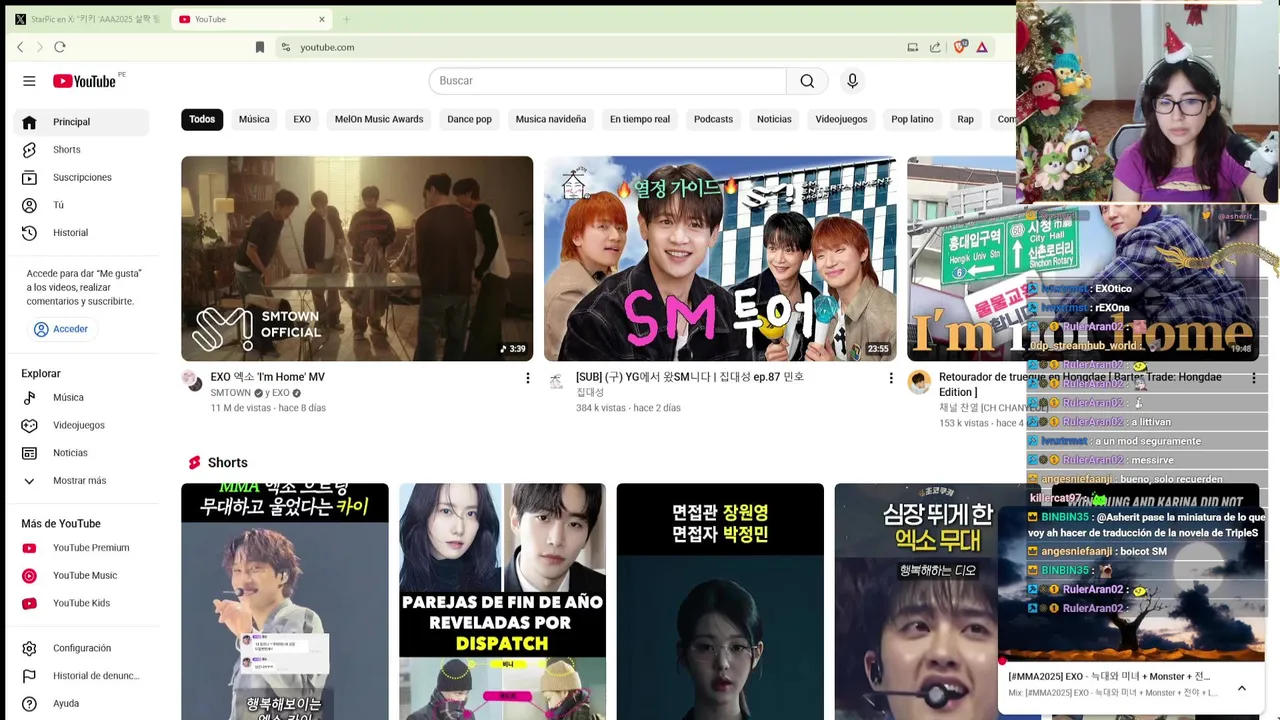Click the search magnifier button
Screen dimensions: 1280x720
coord(807,81)
